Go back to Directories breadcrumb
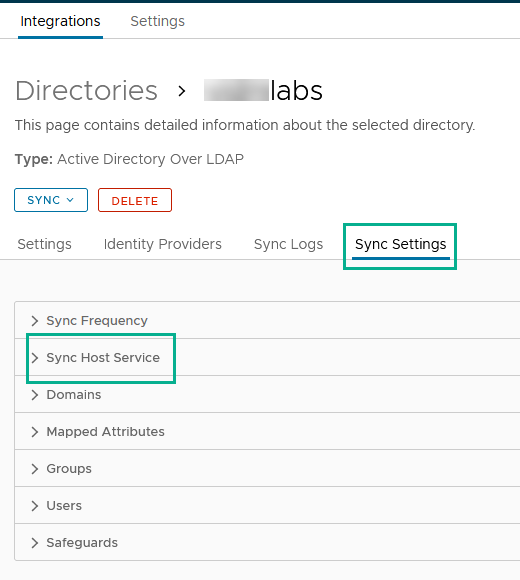 (86, 91)
